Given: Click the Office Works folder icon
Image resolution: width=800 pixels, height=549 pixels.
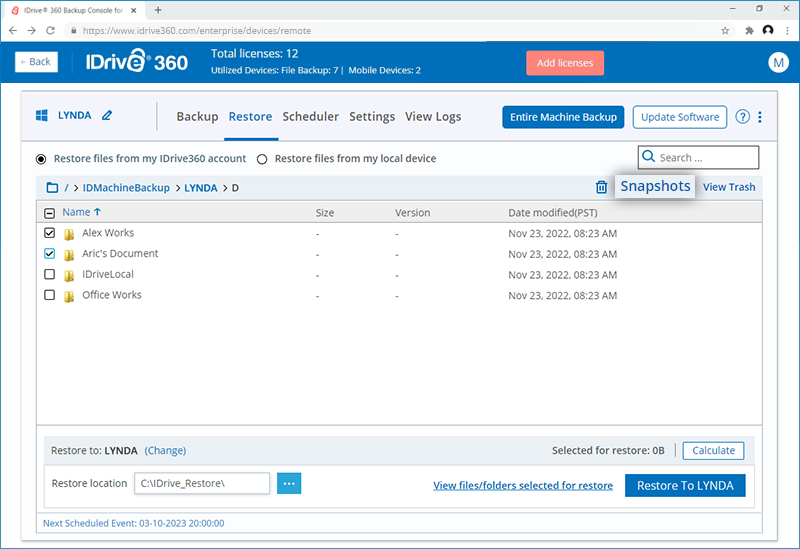Looking at the screenshot, I should (69, 296).
